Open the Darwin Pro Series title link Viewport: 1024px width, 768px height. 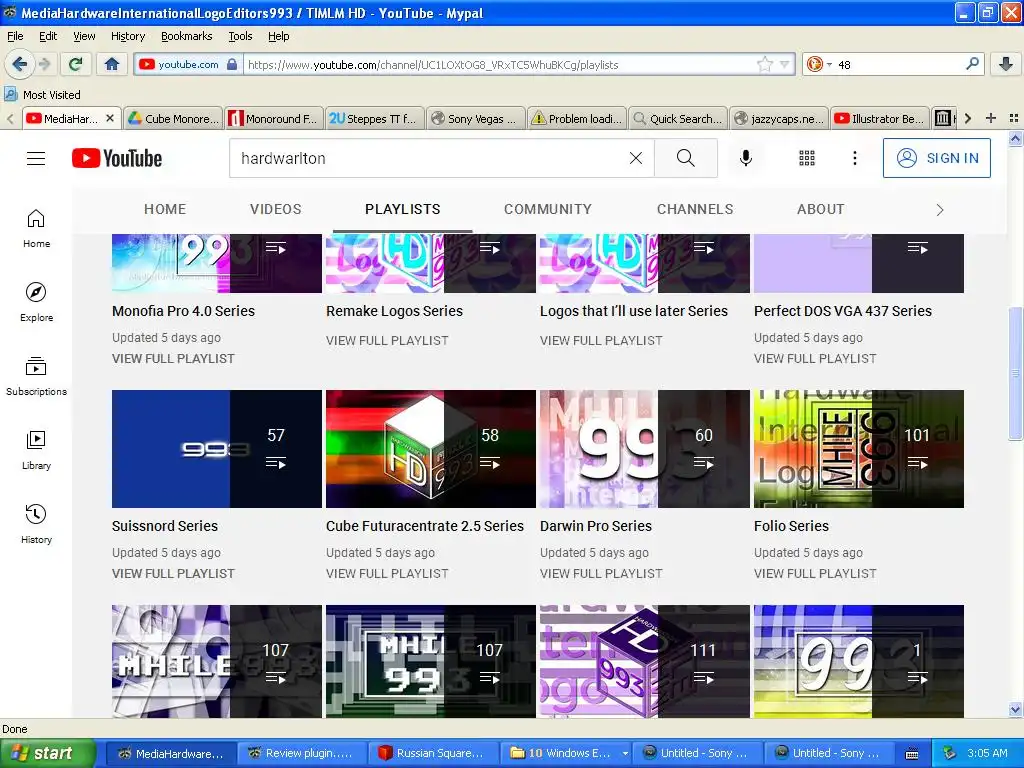tap(596, 526)
